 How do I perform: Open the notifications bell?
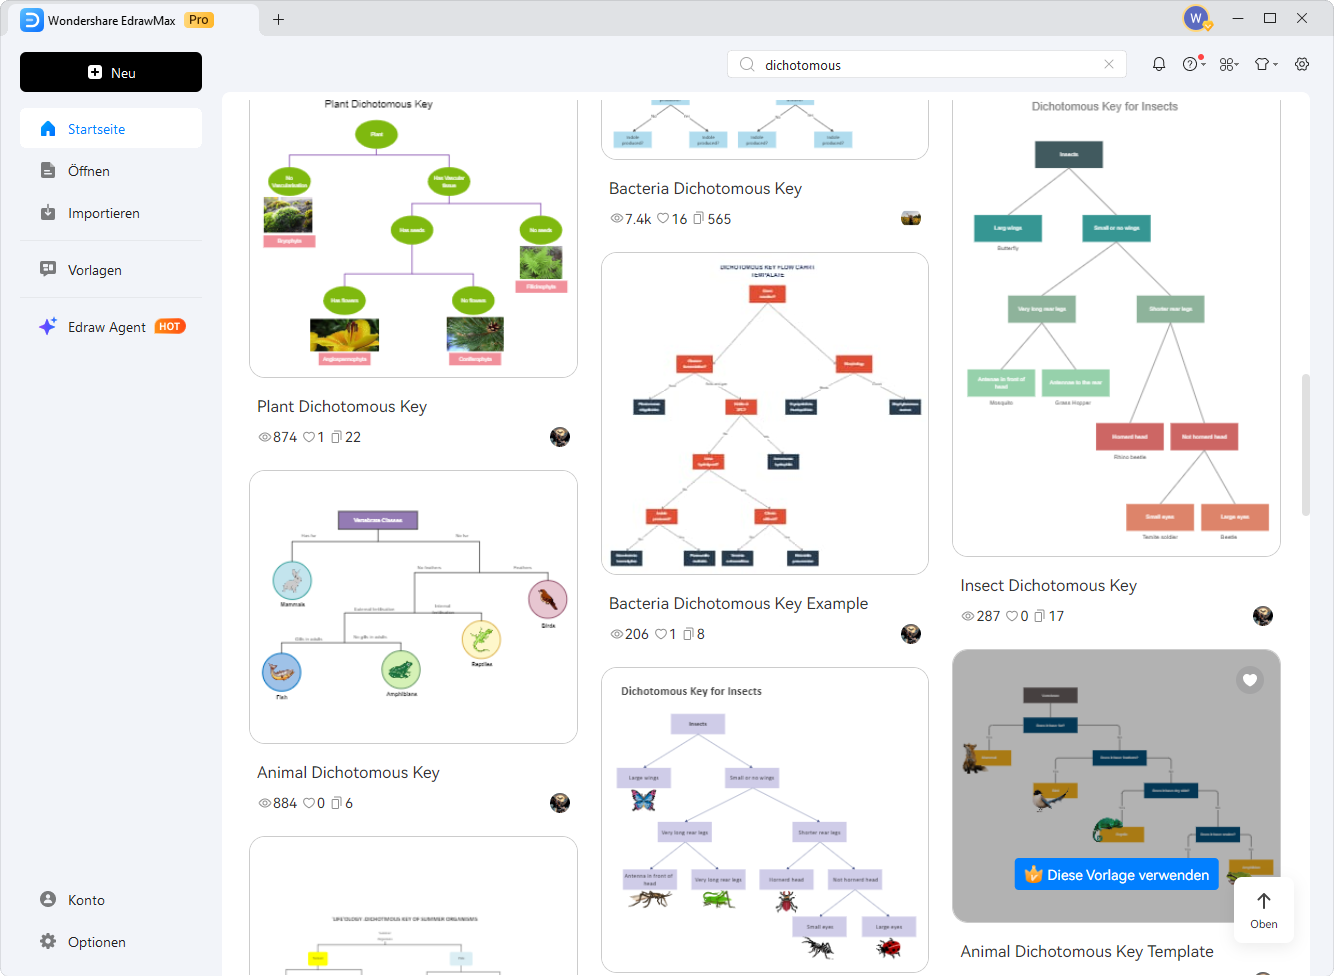coord(1159,64)
